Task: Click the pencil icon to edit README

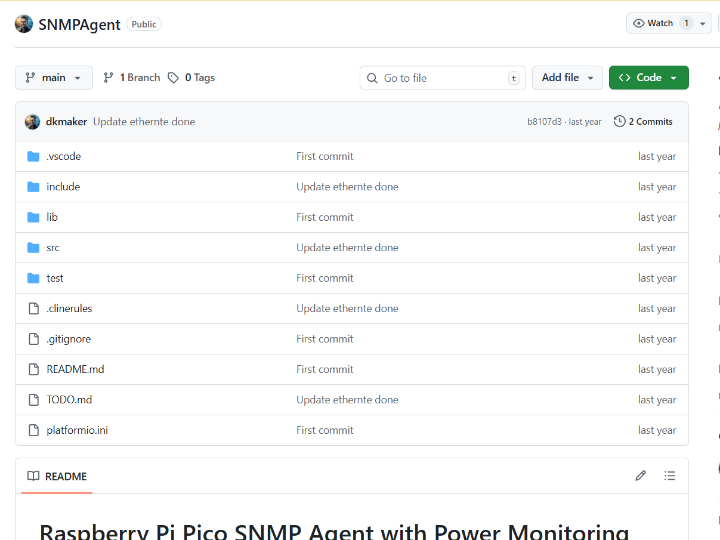Action: tap(641, 476)
